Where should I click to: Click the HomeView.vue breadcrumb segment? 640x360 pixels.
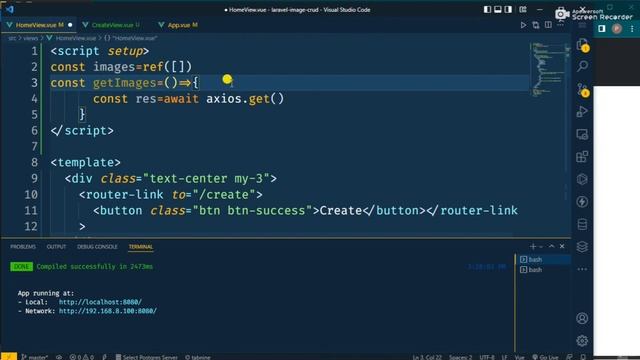tap(76, 38)
